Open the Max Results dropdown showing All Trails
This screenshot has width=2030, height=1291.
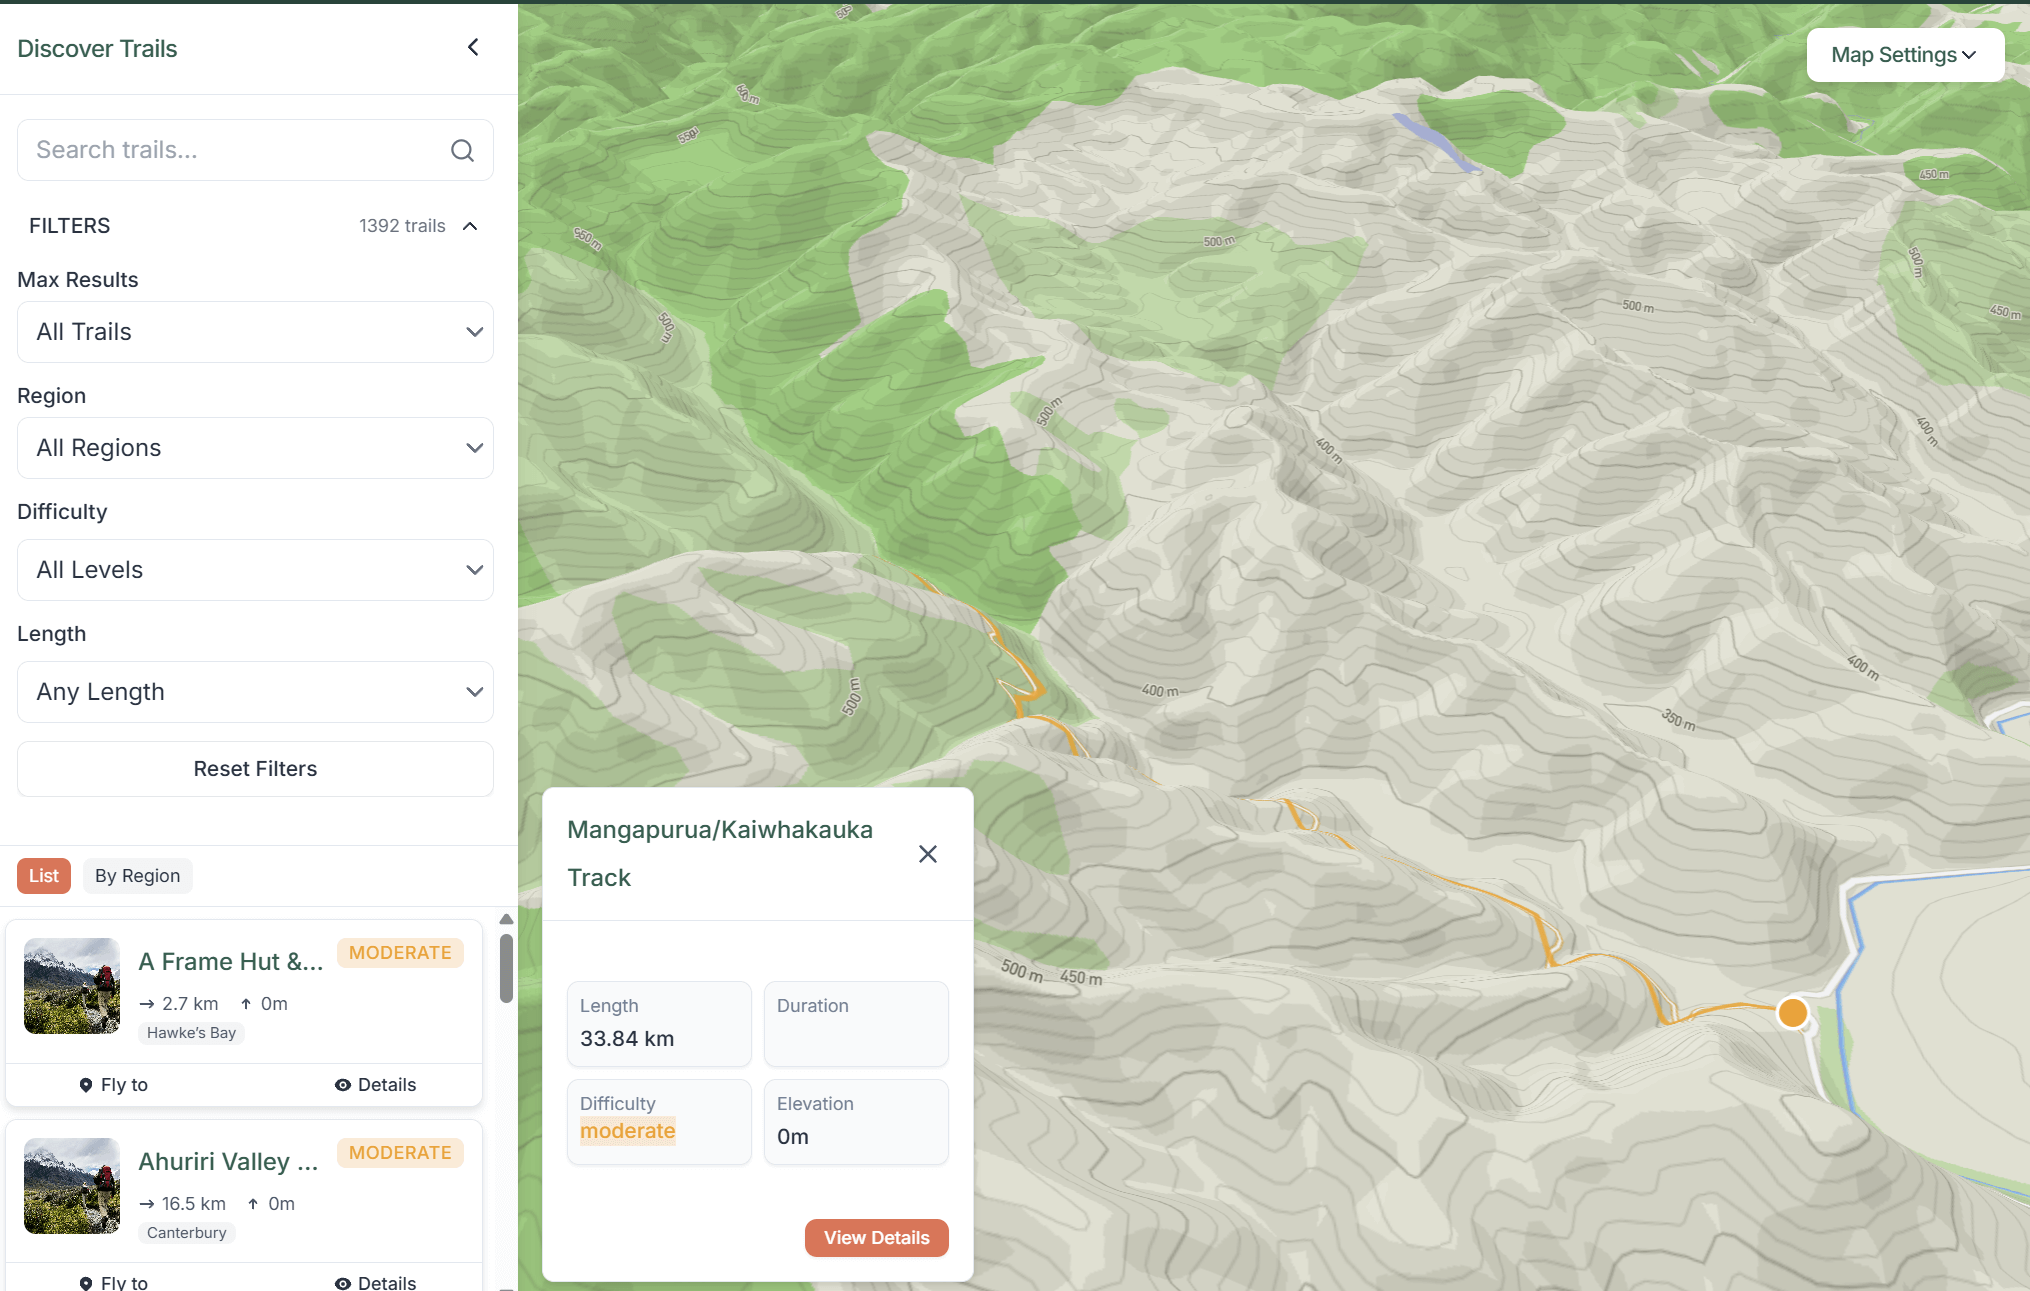click(255, 332)
